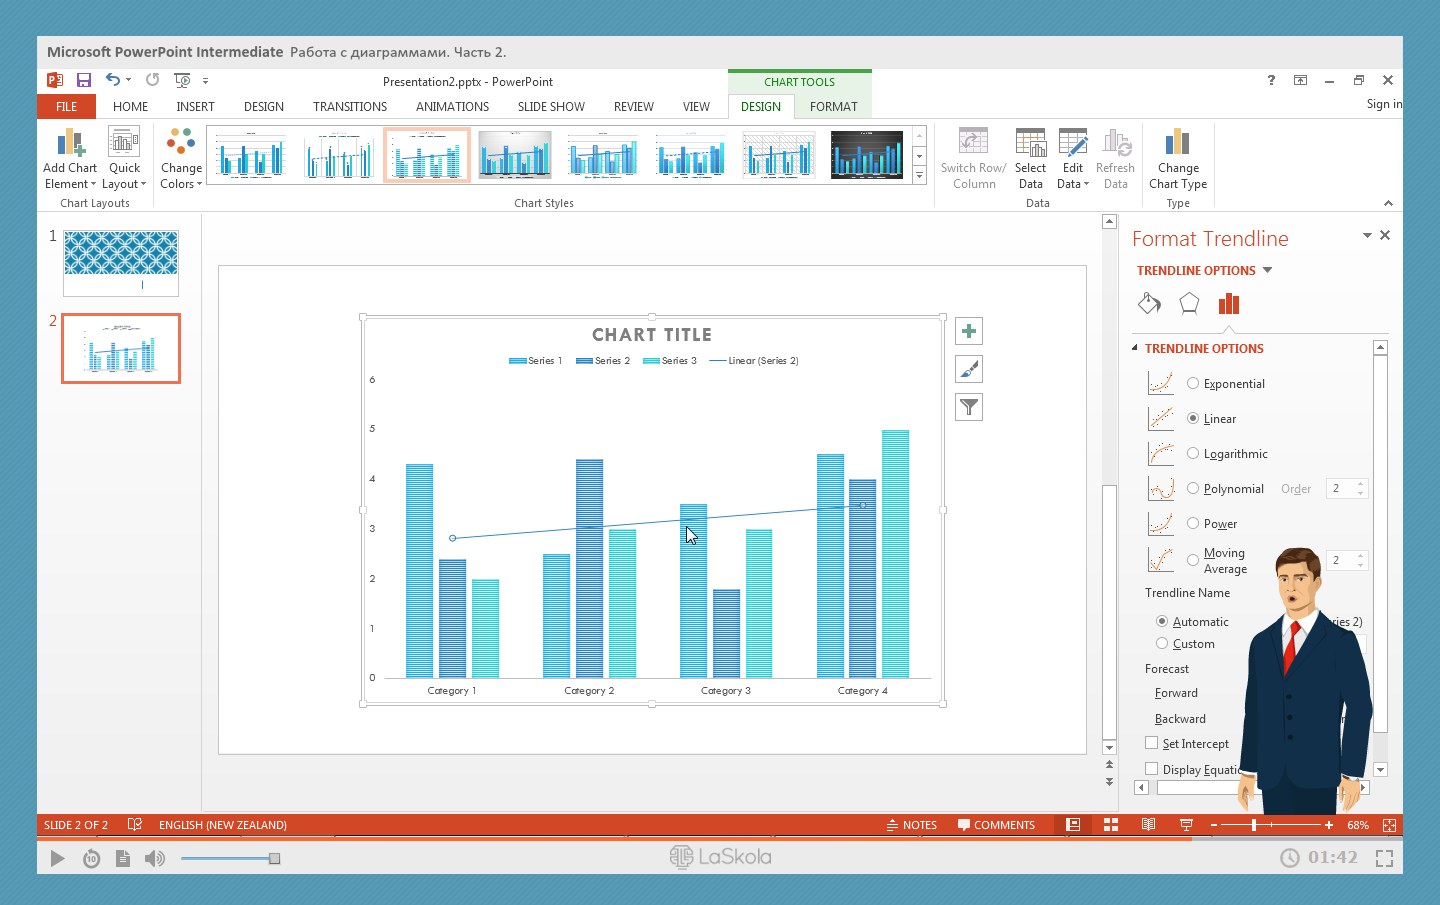This screenshot has height=905, width=1440.
Task: Click the Change Chart Type icon
Action: point(1177,159)
